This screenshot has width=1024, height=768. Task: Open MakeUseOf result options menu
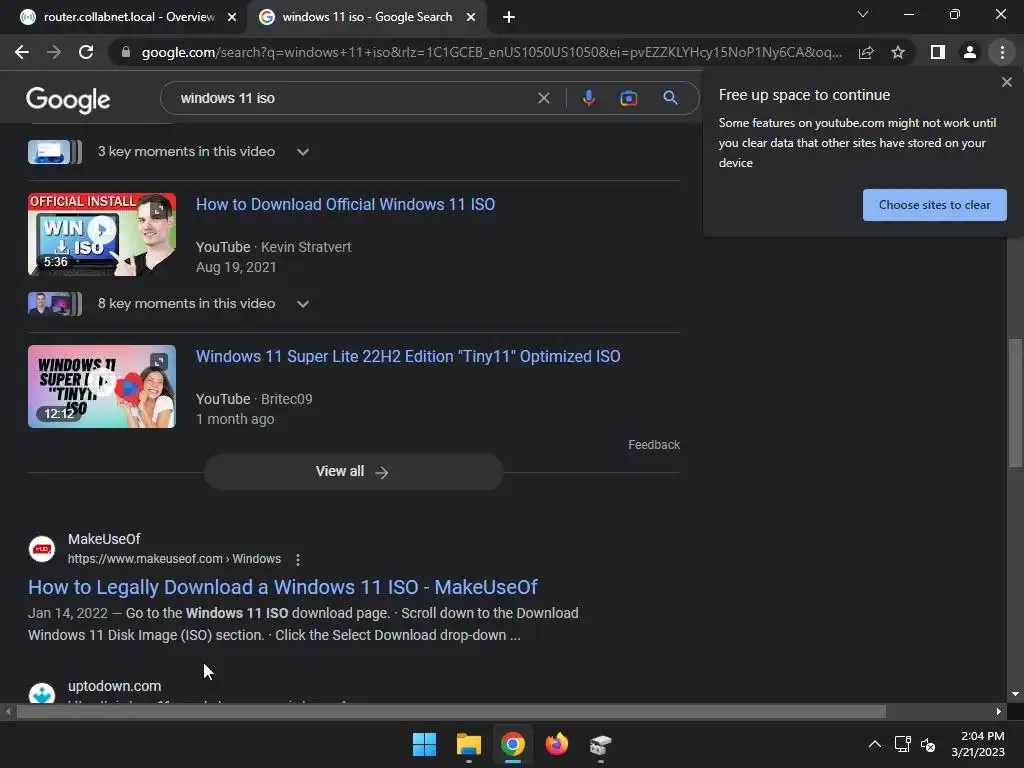click(298, 560)
